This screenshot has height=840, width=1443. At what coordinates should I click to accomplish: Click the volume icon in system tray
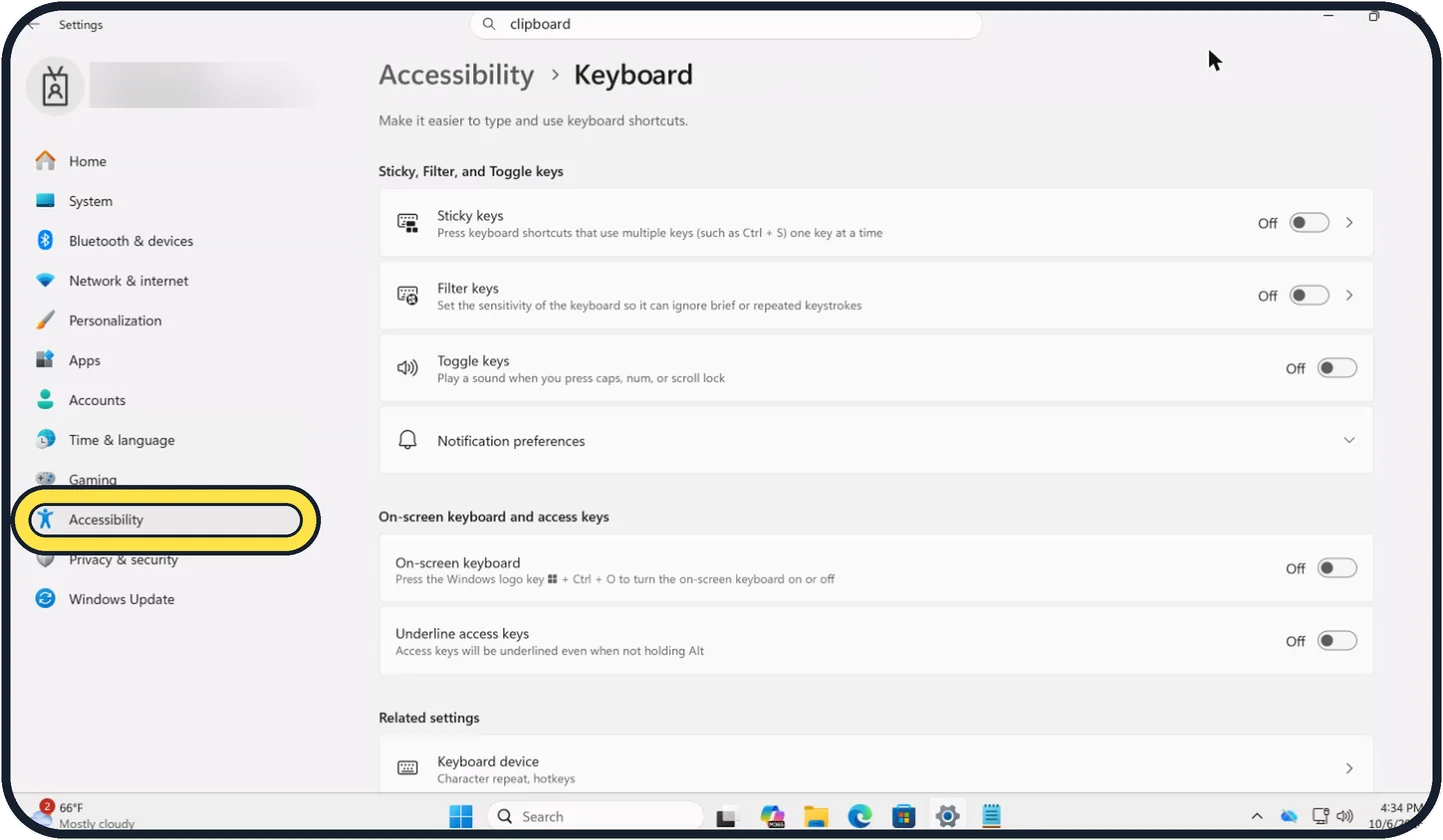[1345, 816]
